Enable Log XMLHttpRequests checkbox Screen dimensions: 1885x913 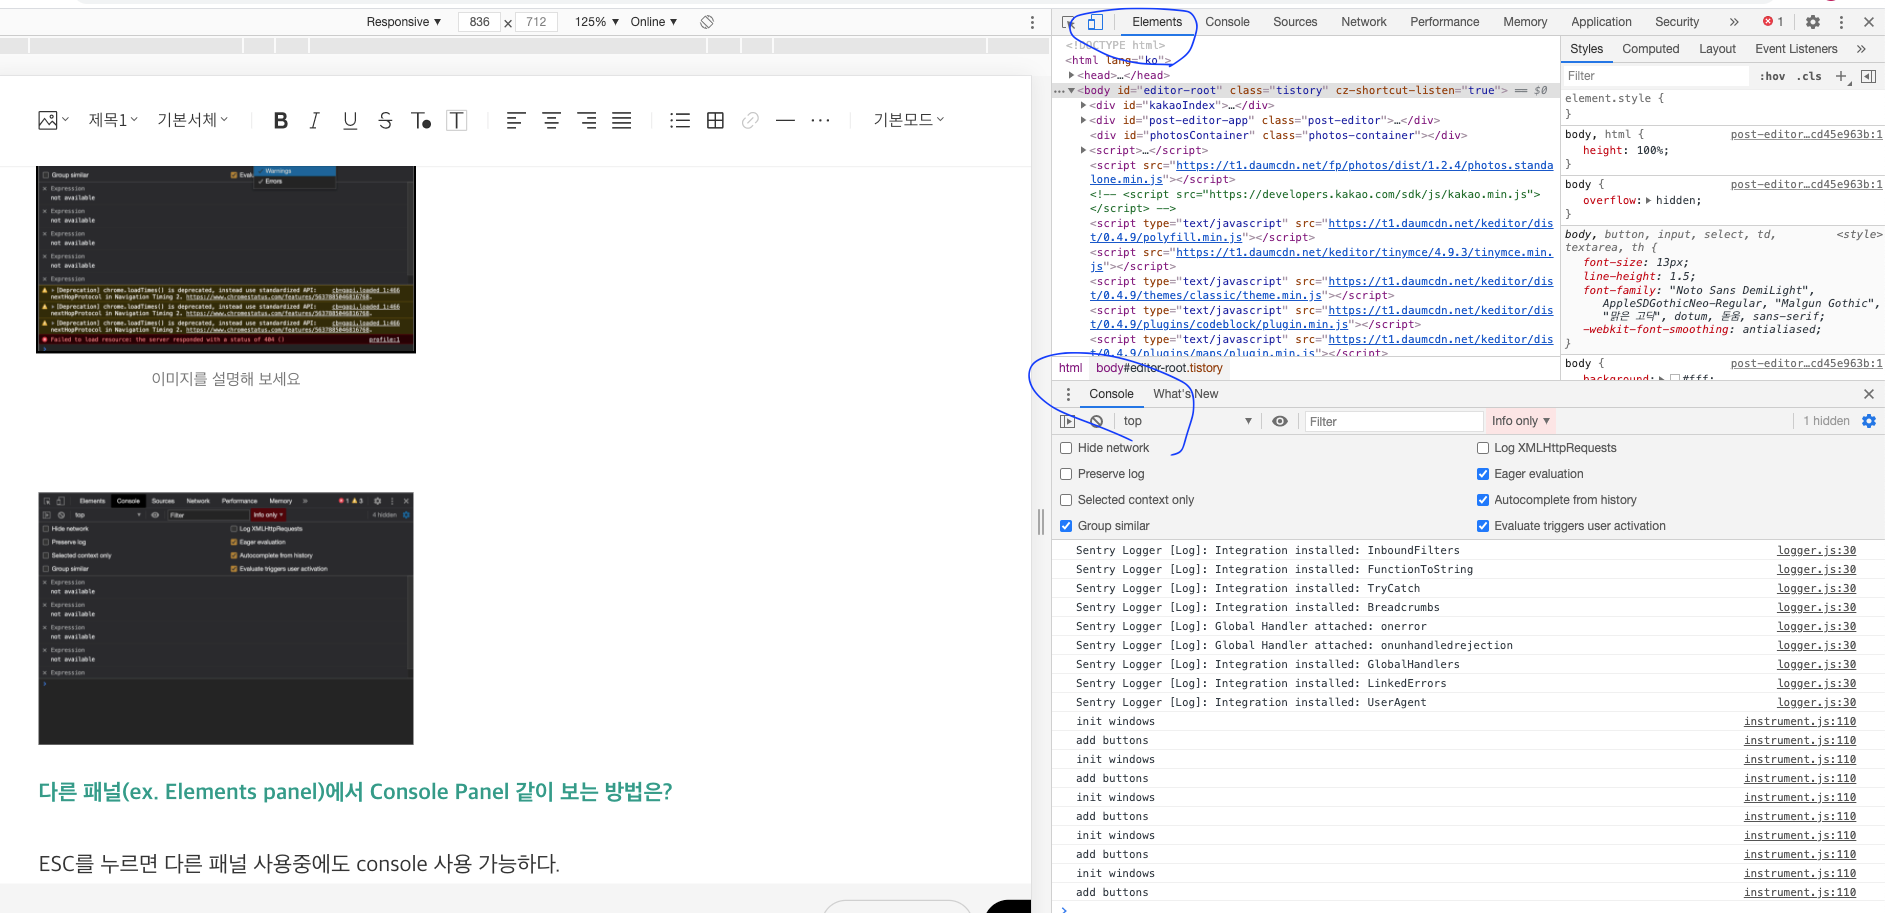[x=1483, y=448]
